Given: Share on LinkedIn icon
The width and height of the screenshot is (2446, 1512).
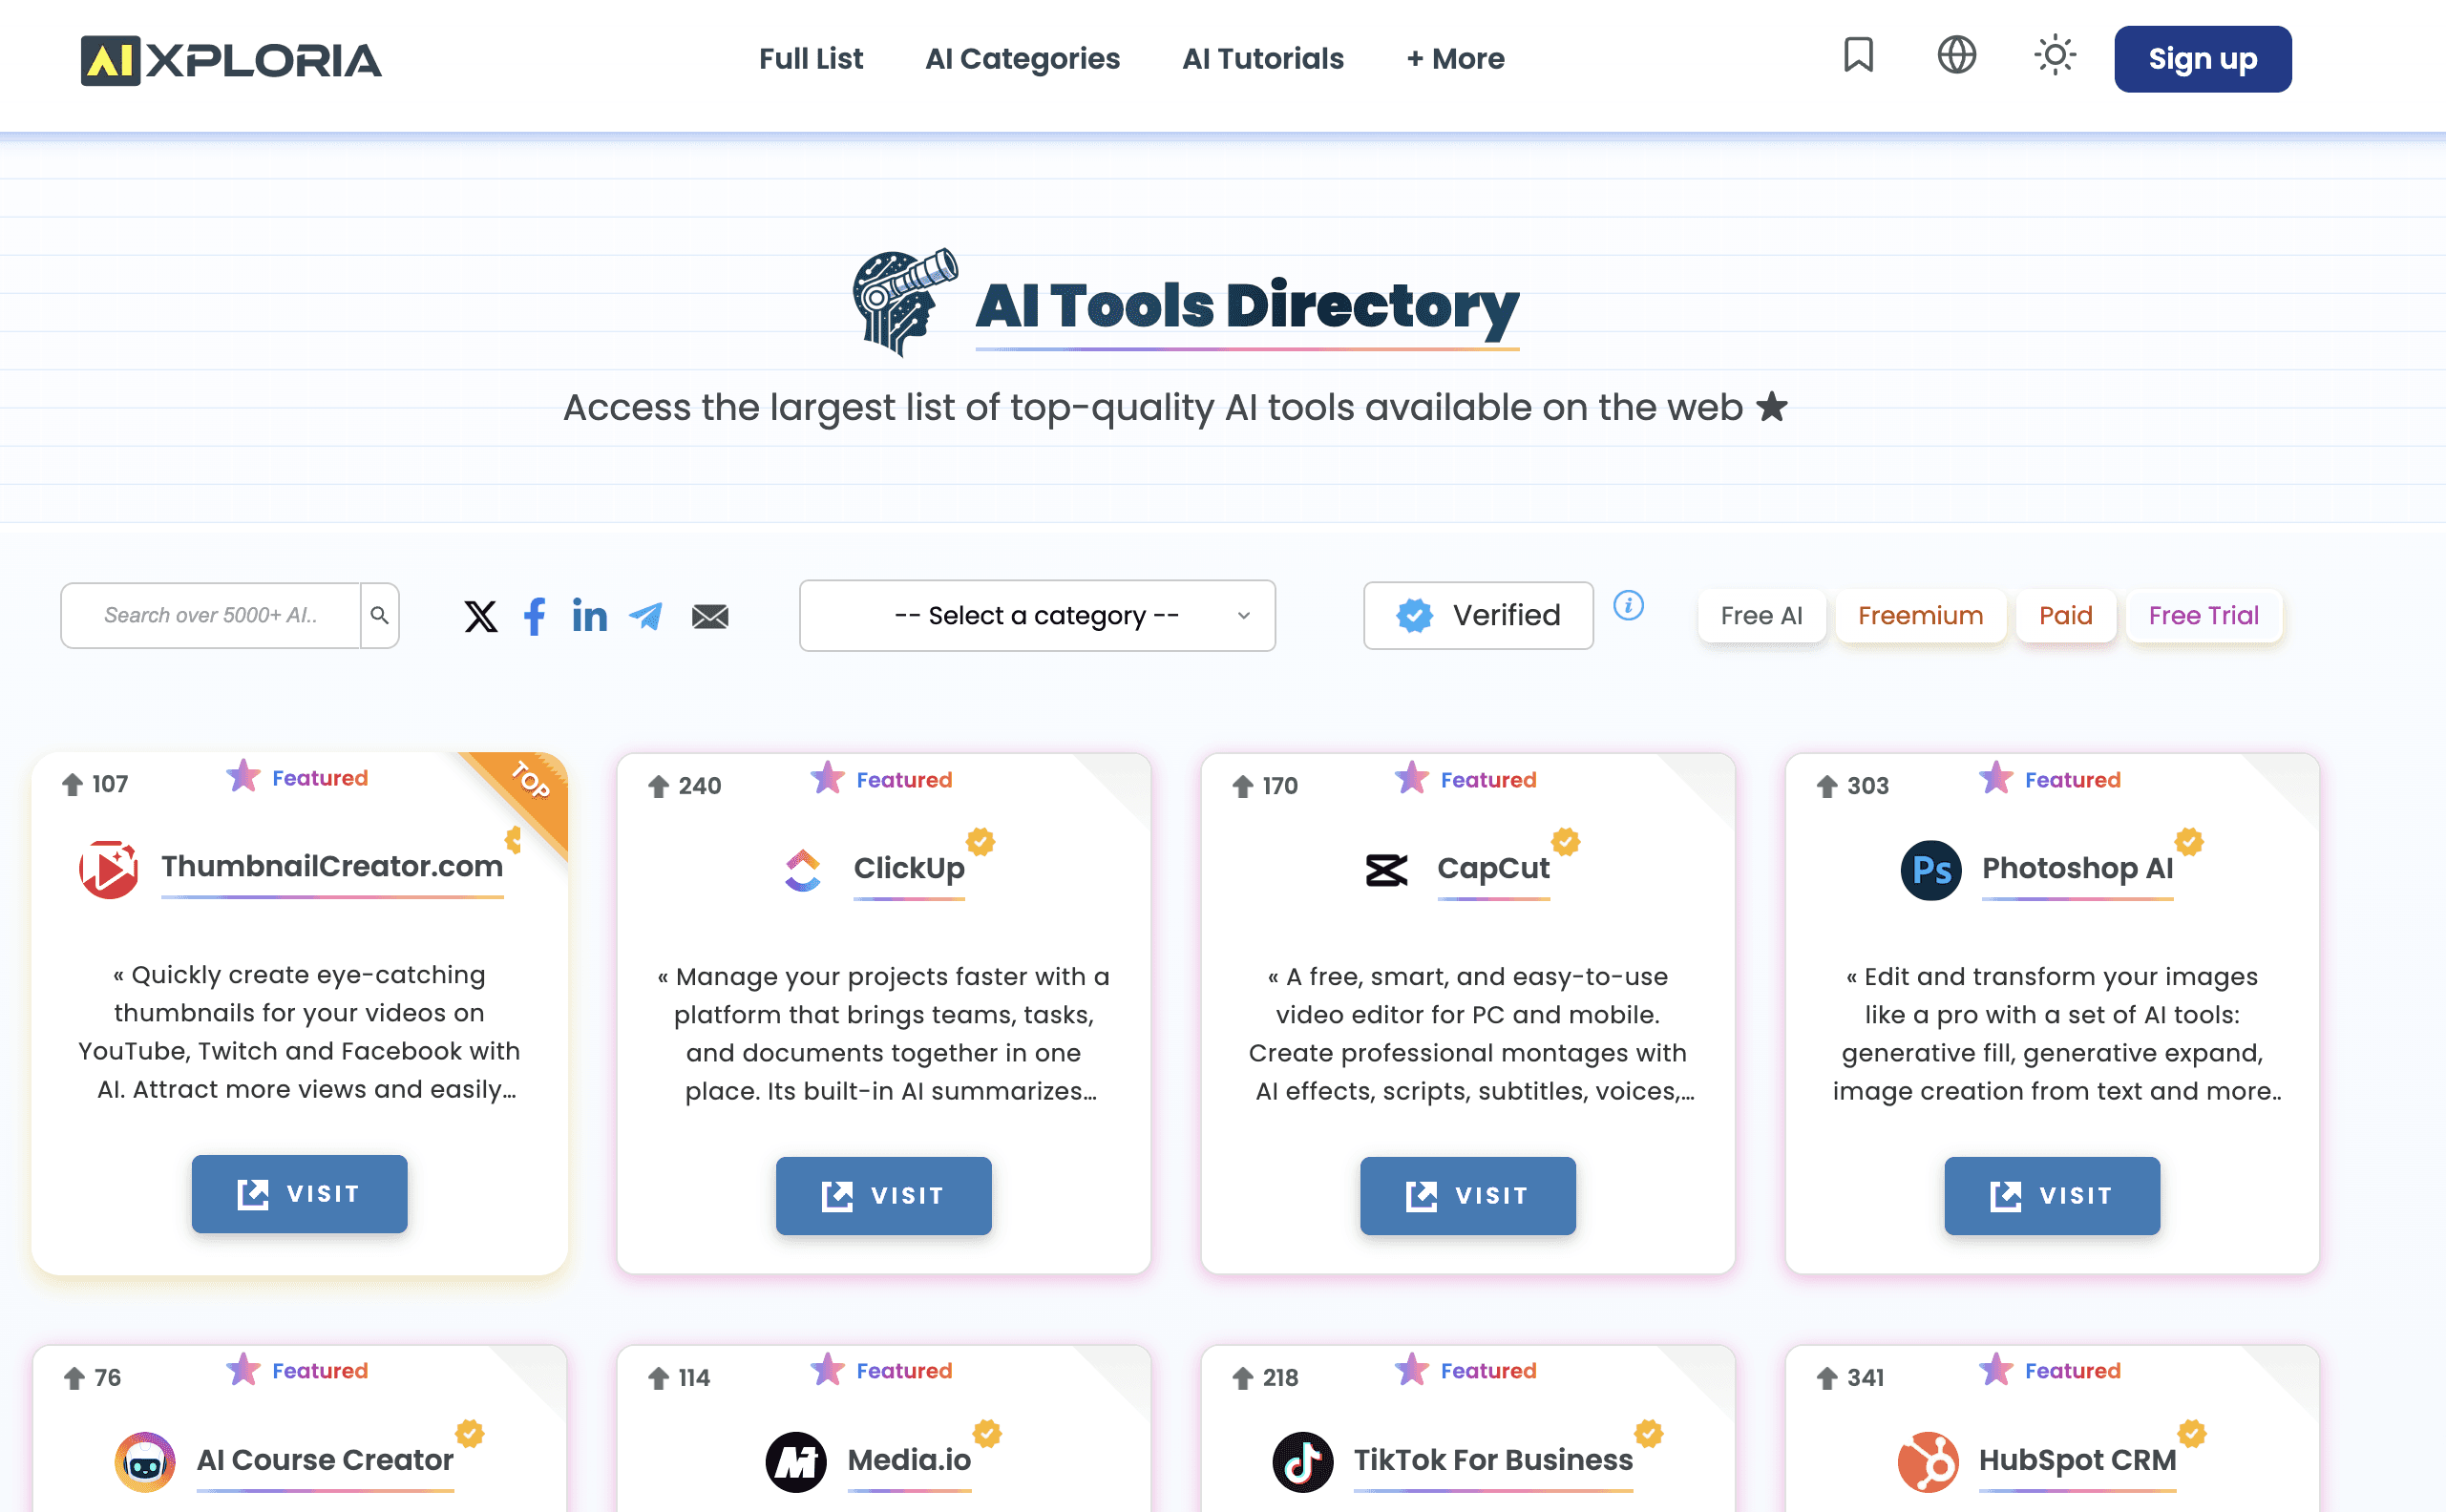Looking at the screenshot, I should point(590,616).
